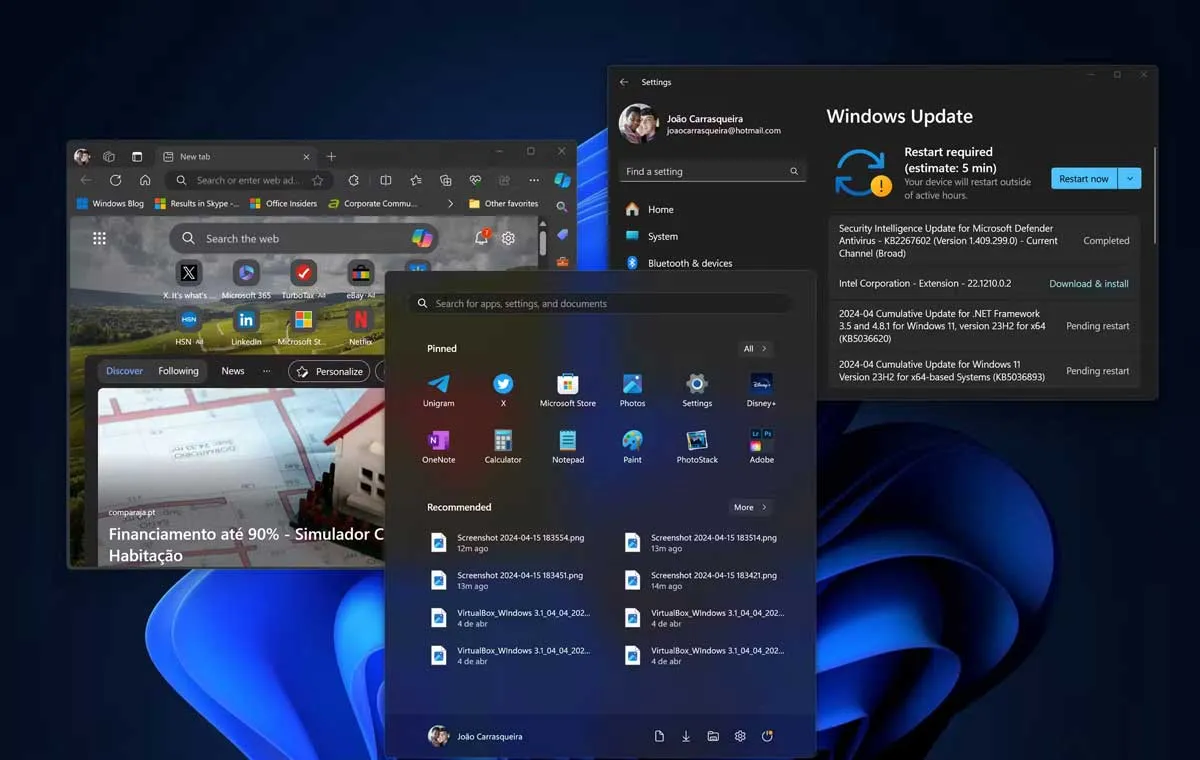Open Unigram from pinned apps
This screenshot has height=760, width=1200.
click(438, 385)
